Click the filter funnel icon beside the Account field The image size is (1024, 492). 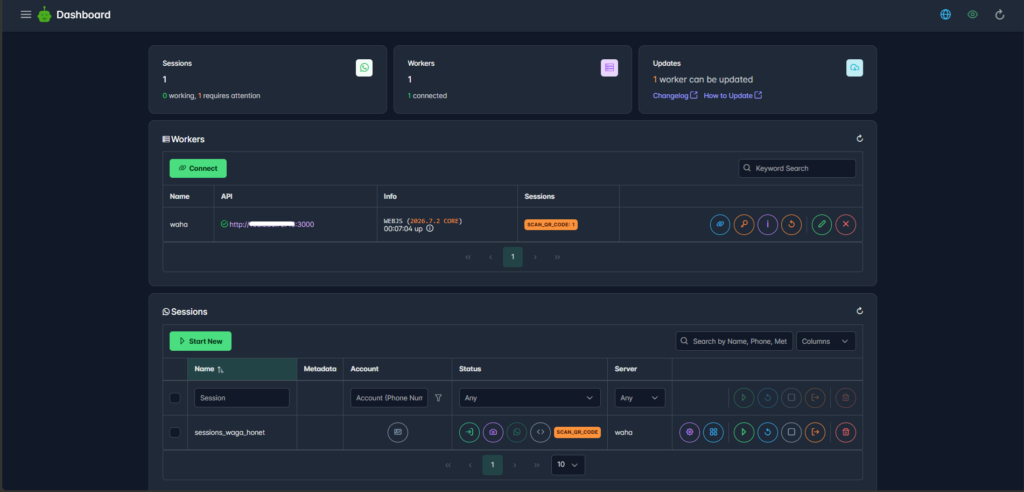tap(438, 397)
